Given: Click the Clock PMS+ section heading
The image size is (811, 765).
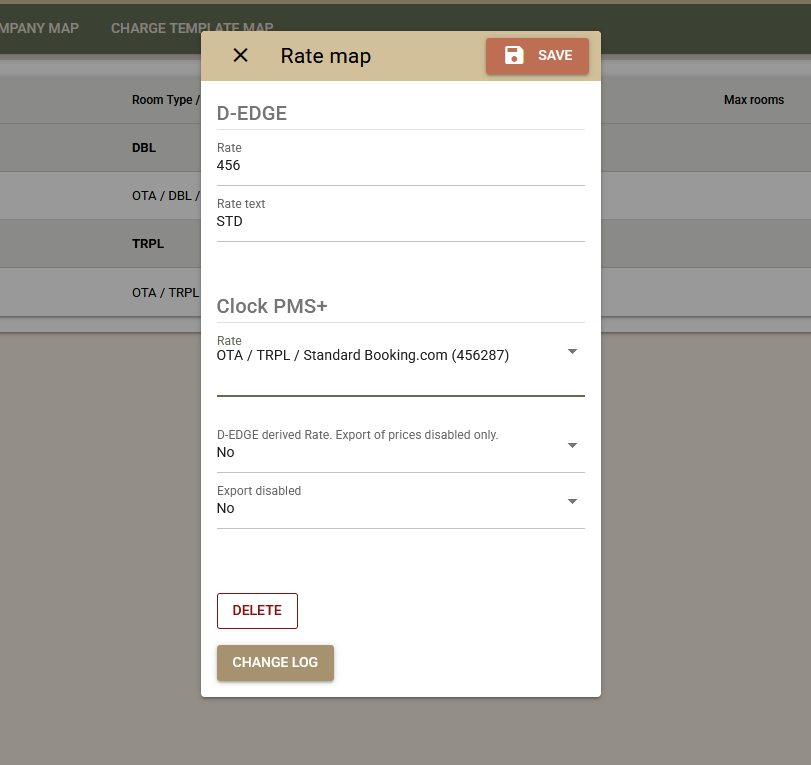Looking at the screenshot, I should [x=272, y=306].
